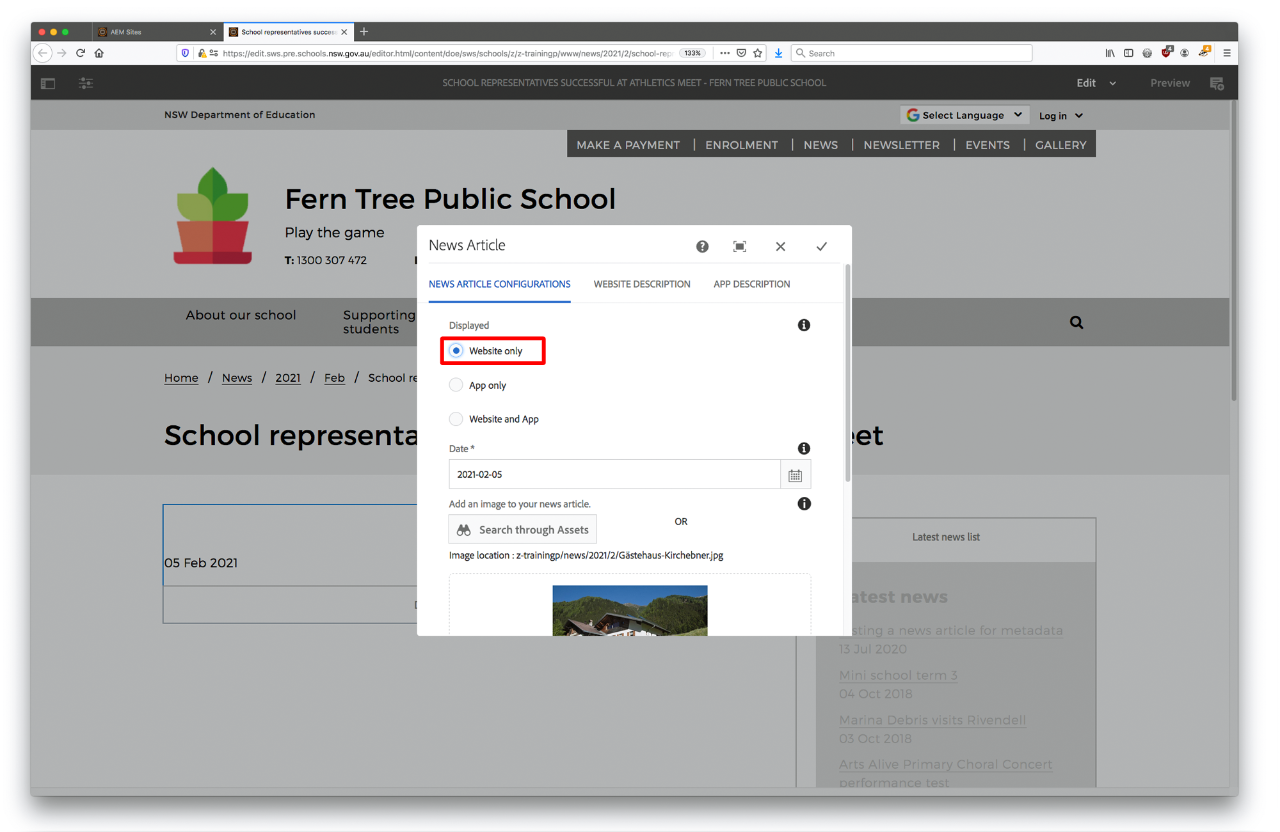Click the Search through Assets button
The image size is (1280, 832).
pos(523,530)
